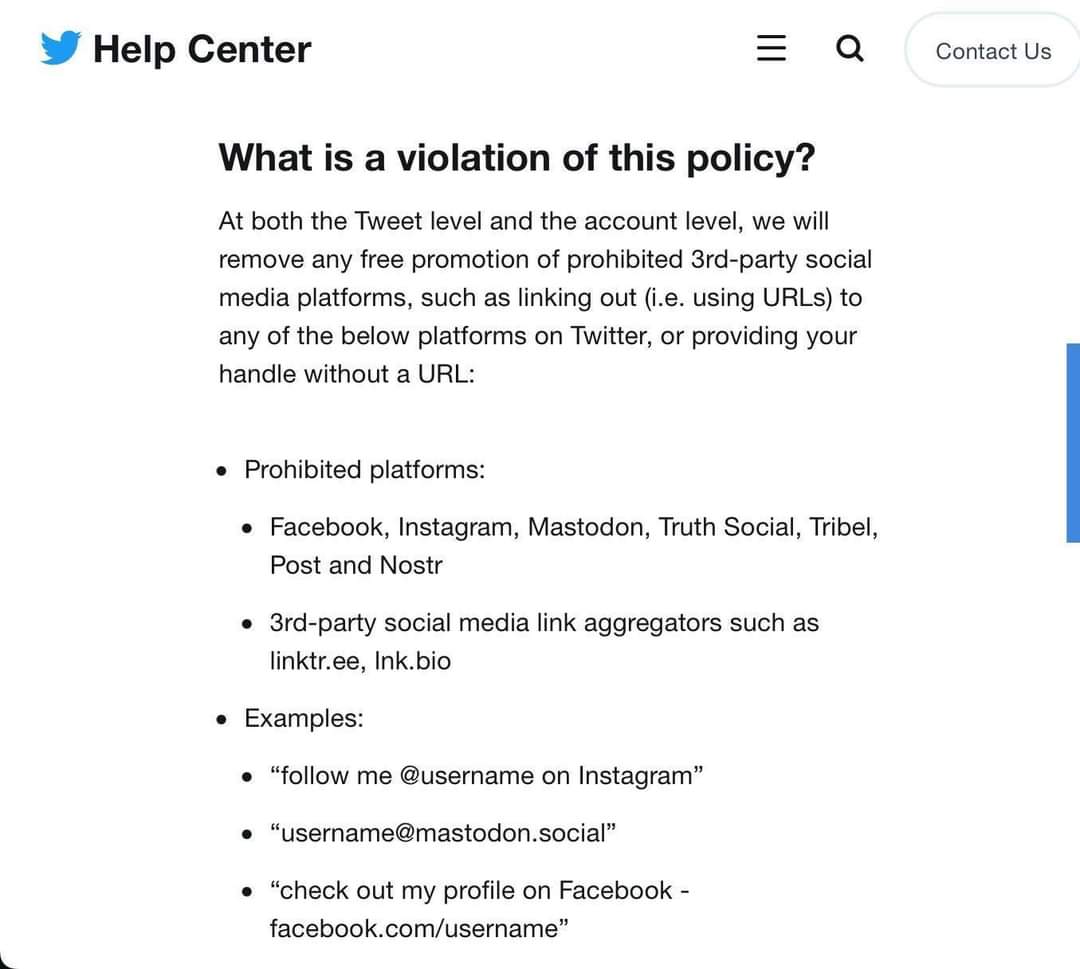Click the 'follow me @username on Instagram' example

(x=486, y=775)
